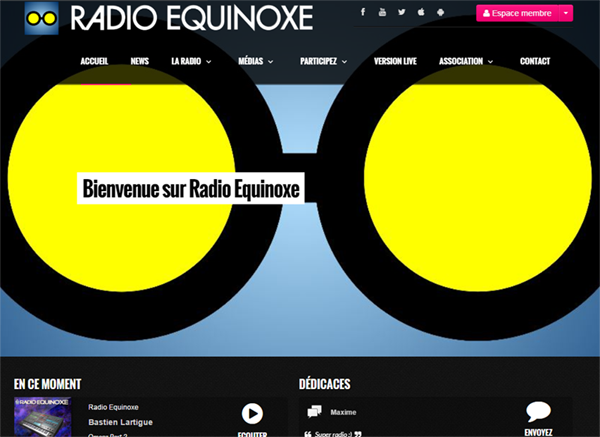Expand the Médias chevron
The width and height of the screenshot is (600, 437).
coord(271,62)
